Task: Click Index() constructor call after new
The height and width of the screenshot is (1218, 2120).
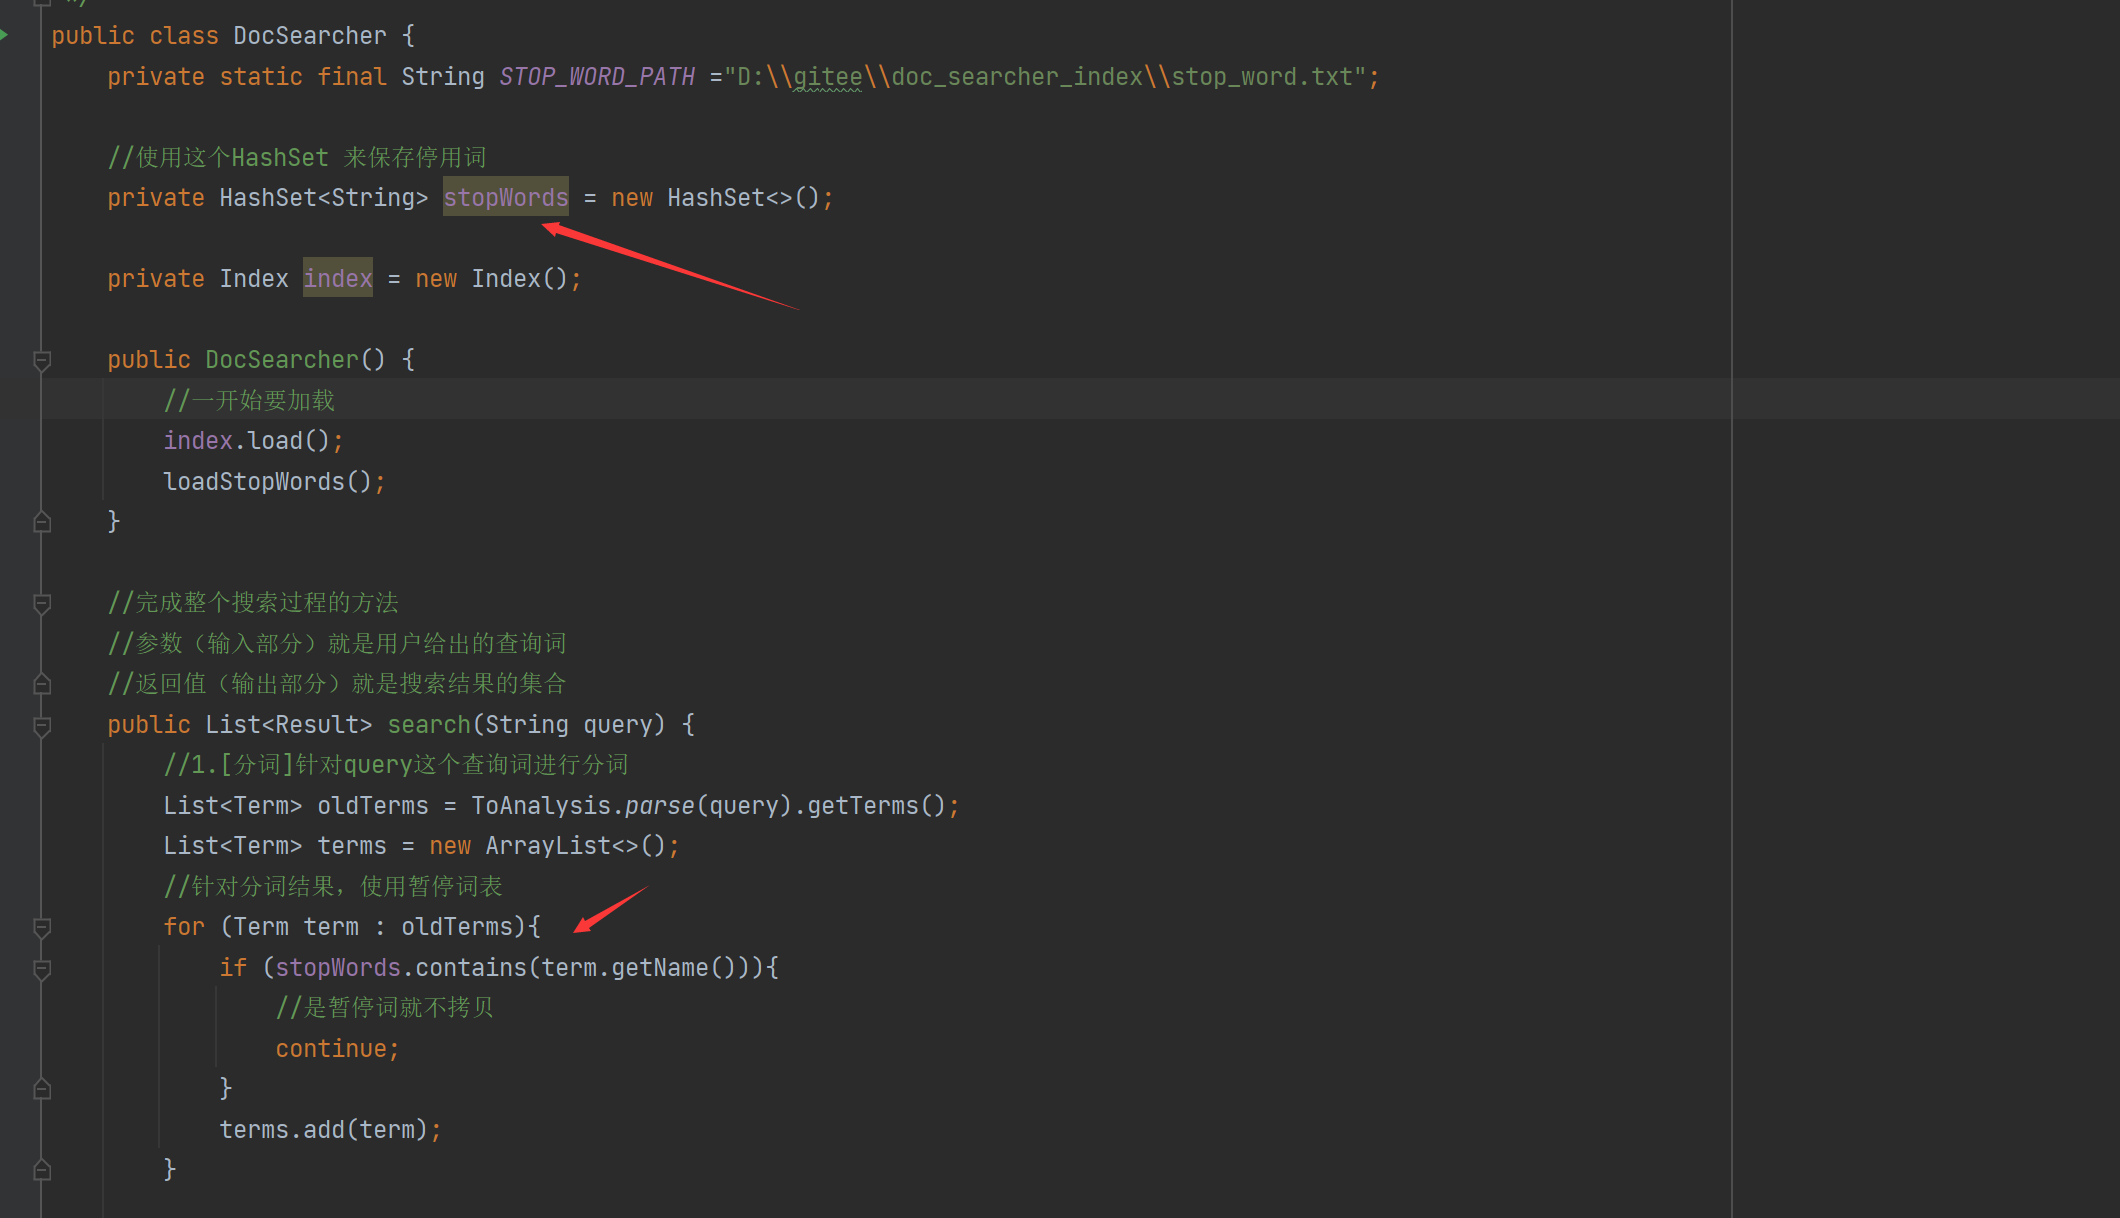Action: (x=520, y=279)
